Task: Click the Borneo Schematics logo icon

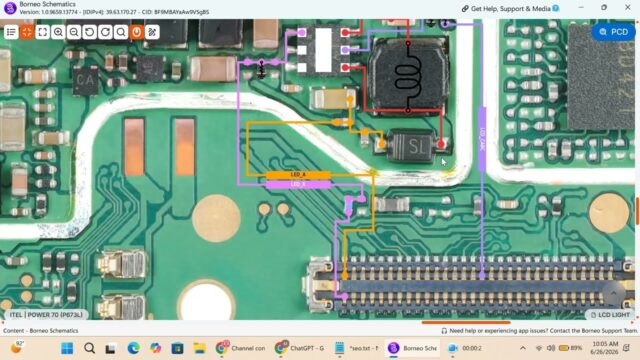Action: [10, 8]
